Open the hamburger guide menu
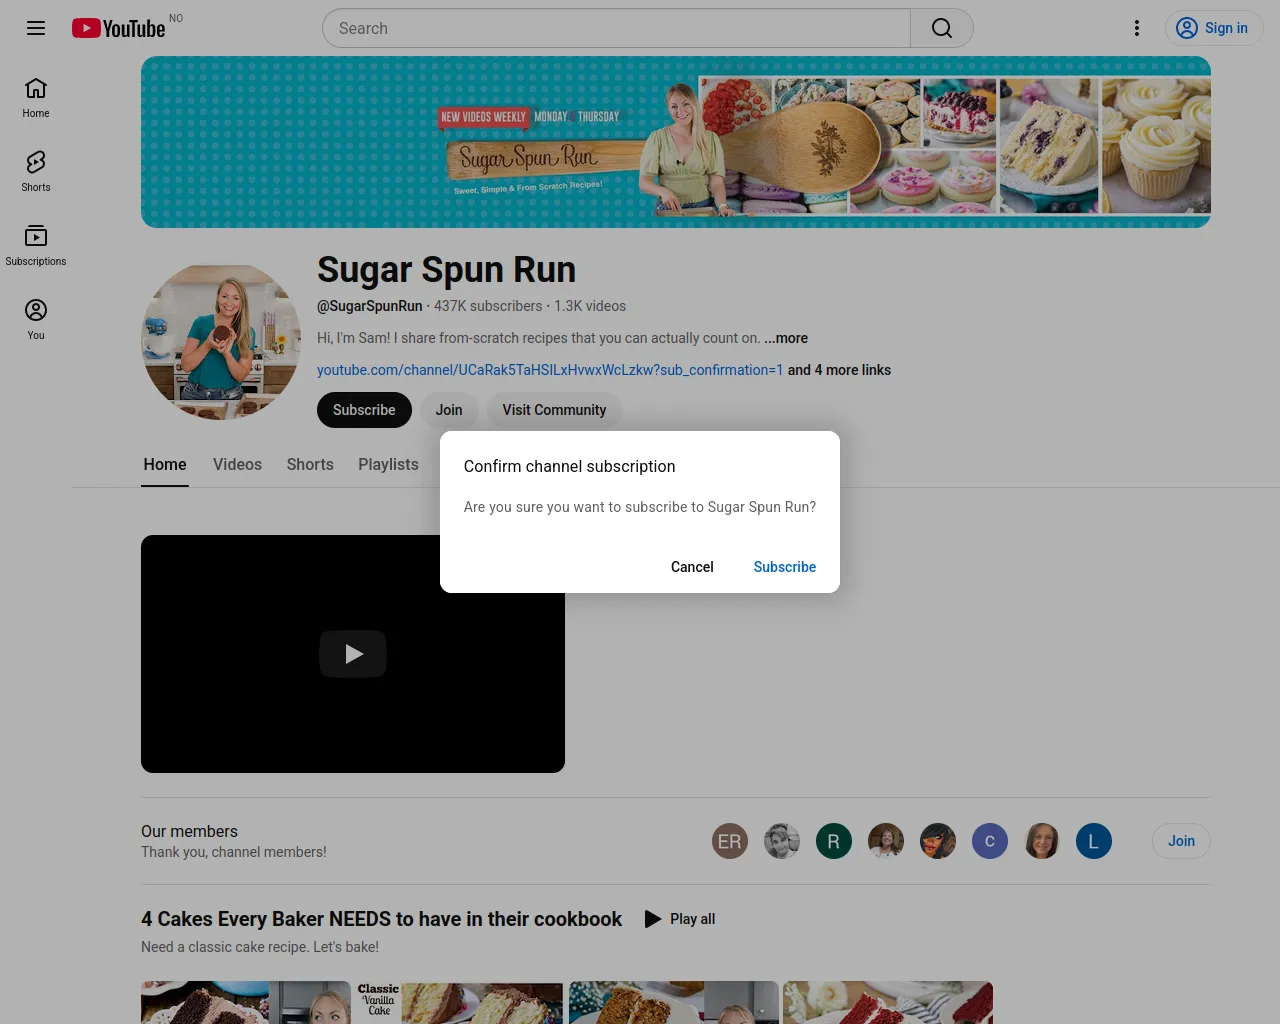The image size is (1280, 1024). [36, 28]
